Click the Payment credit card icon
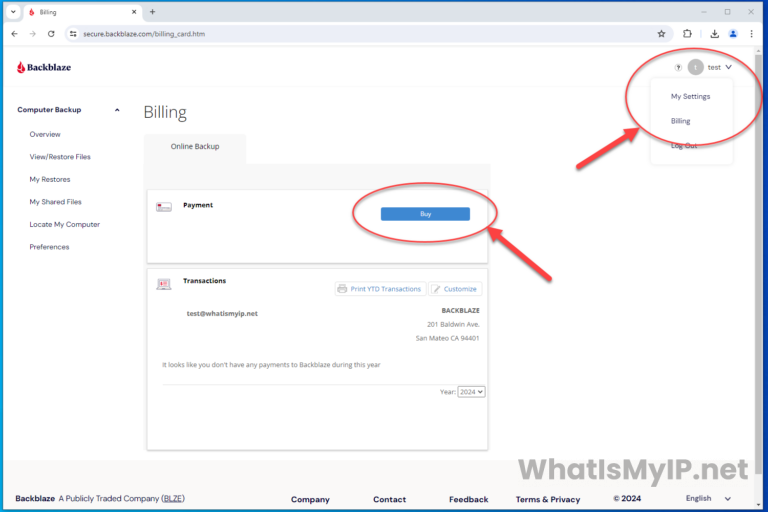This screenshot has width=768, height=512. (164, 207)
